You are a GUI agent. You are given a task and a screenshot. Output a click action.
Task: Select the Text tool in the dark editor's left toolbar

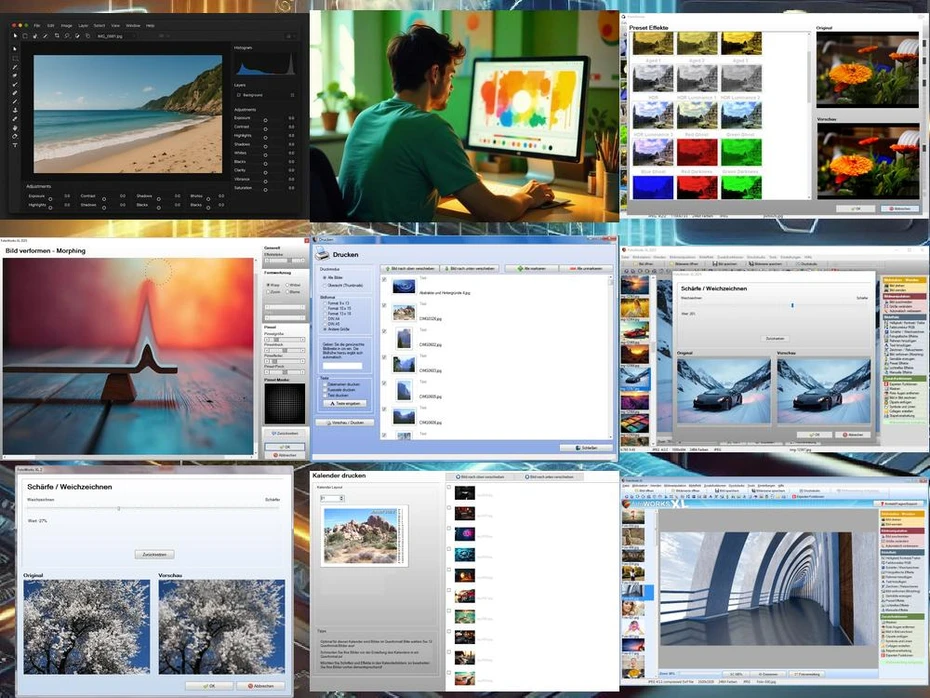pyautogui.click(x=15, y=145)
